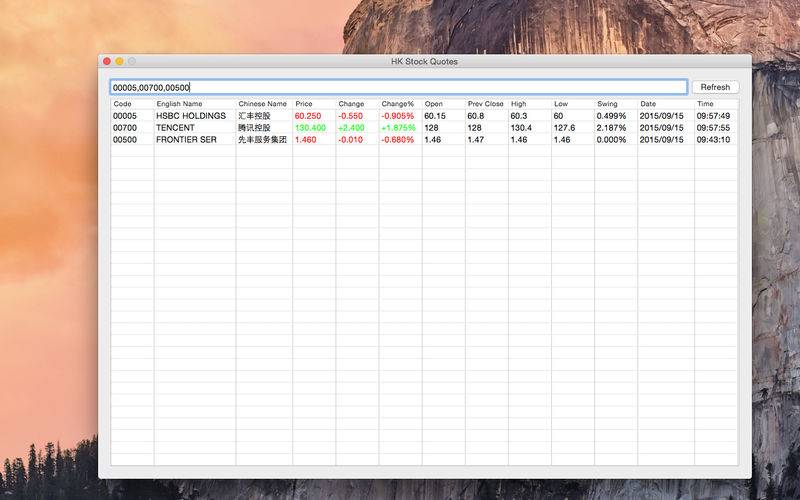Click the Chinese Name column header
Image resolution: width=800 pixels, height=500 pixels.
[263, 104]
